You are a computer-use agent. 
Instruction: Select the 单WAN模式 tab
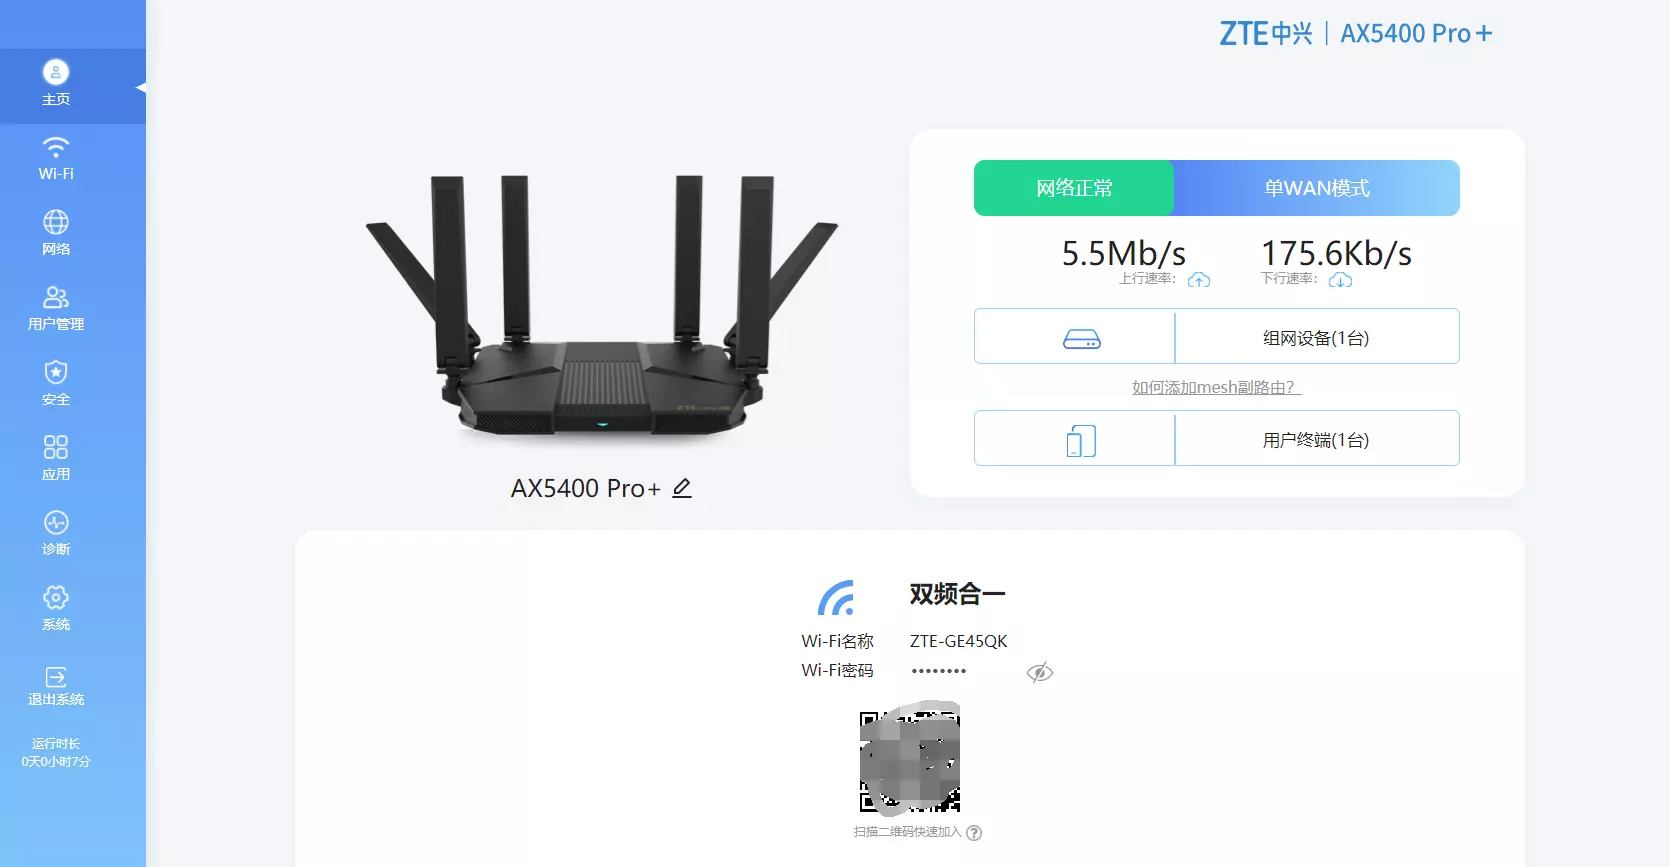(x=1317, y=188)
